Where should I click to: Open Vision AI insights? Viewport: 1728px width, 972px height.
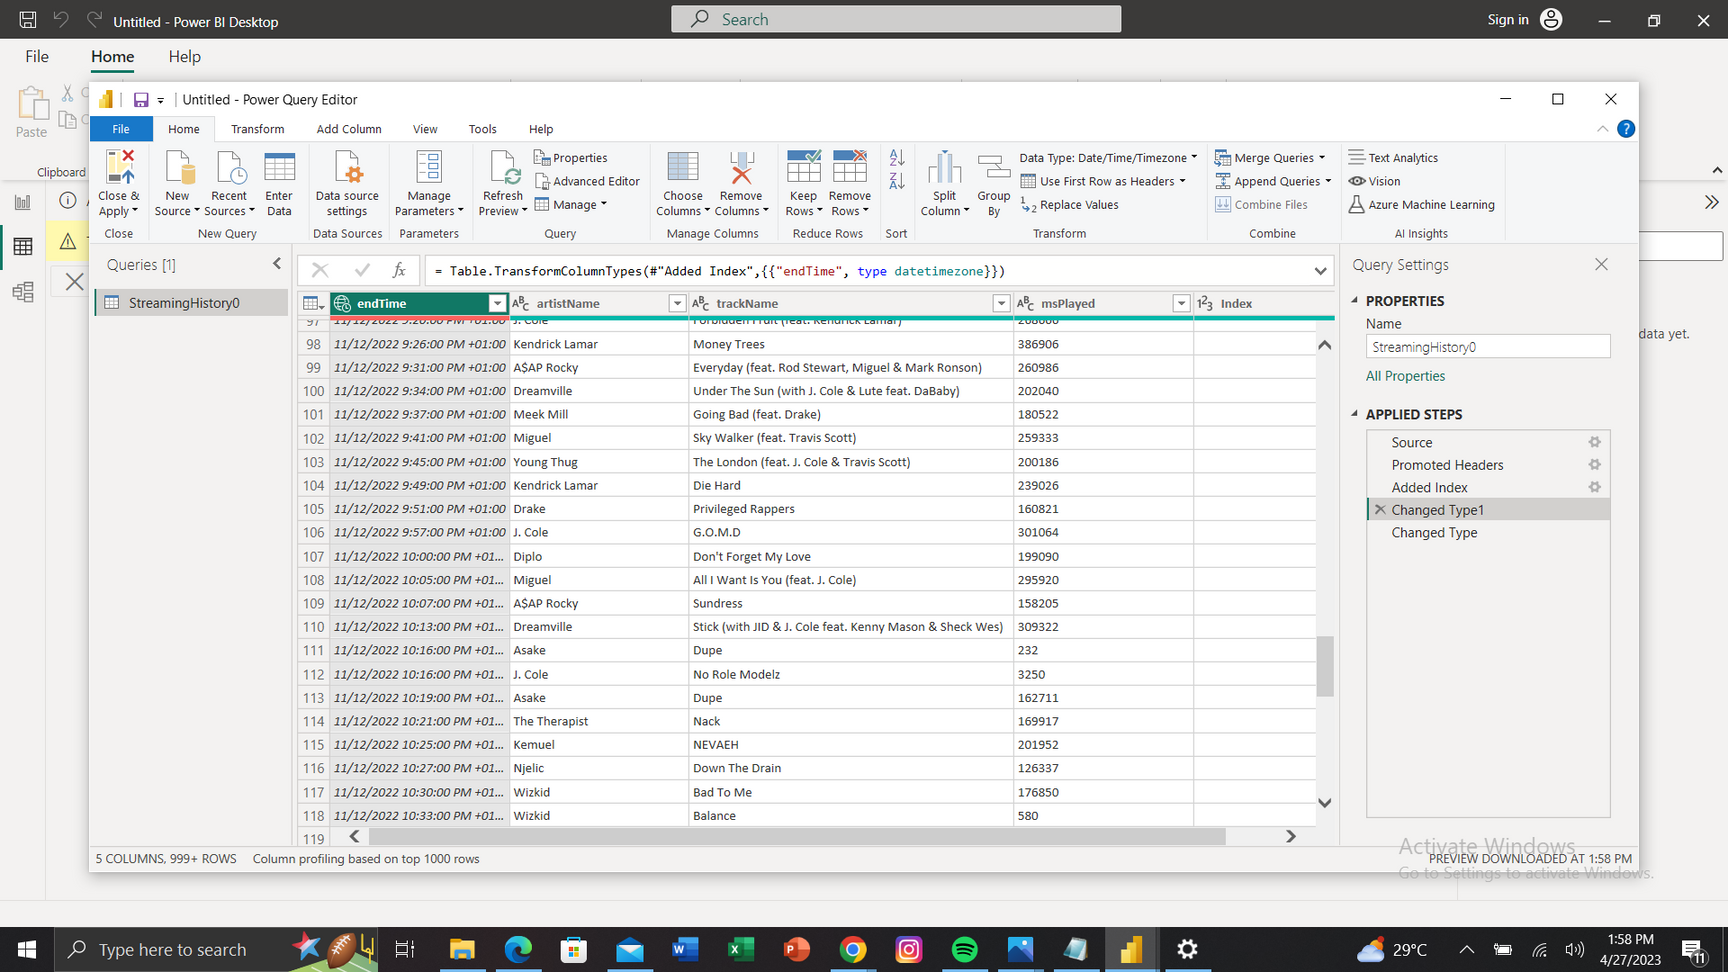(1375, 181)
